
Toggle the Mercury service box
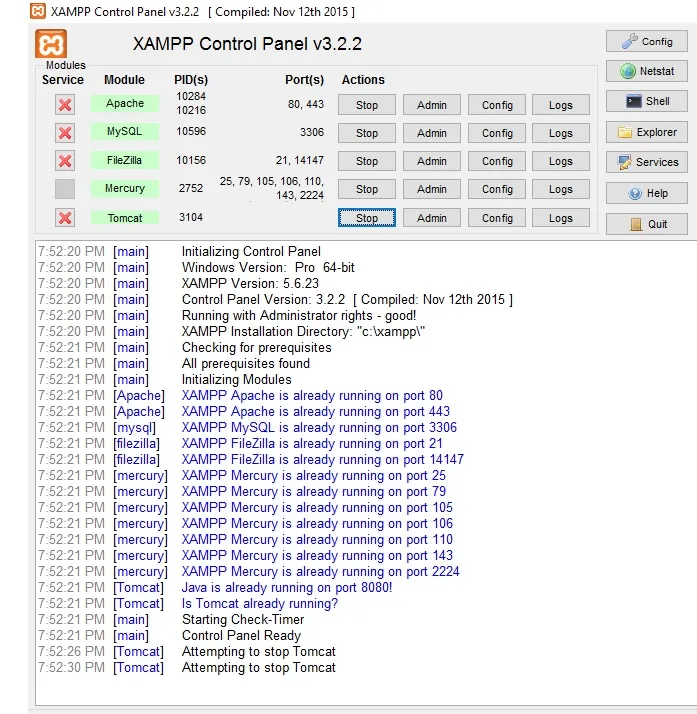pyautogui.click(x=65, y=189)
